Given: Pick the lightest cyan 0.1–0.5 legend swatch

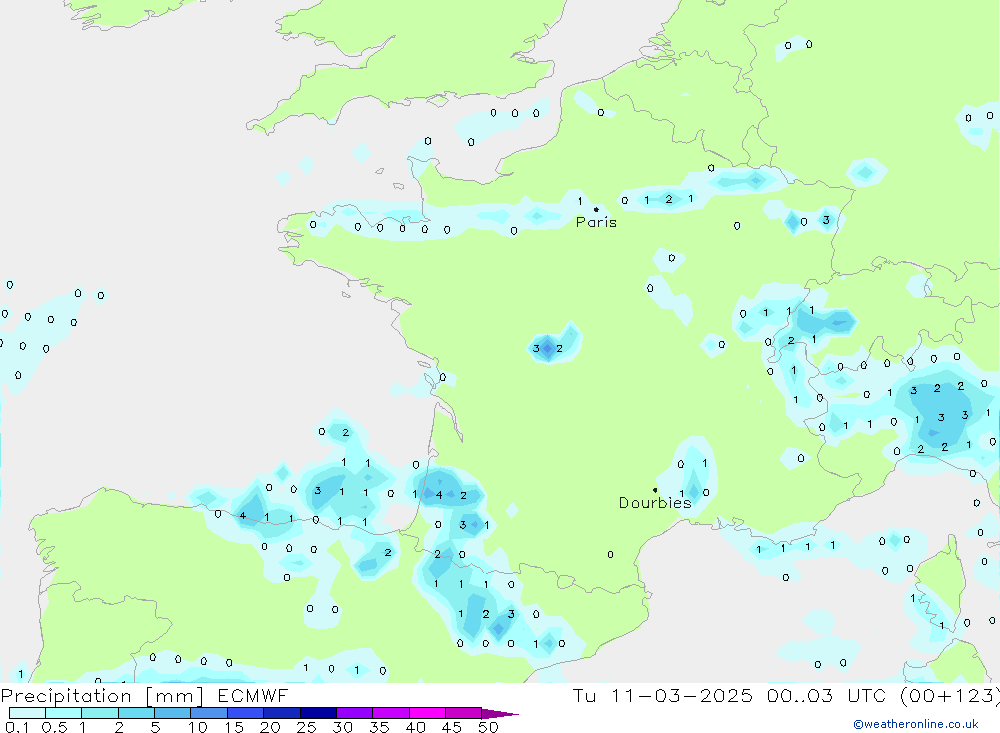Looking at the screenshot, I should pos(27,713).
